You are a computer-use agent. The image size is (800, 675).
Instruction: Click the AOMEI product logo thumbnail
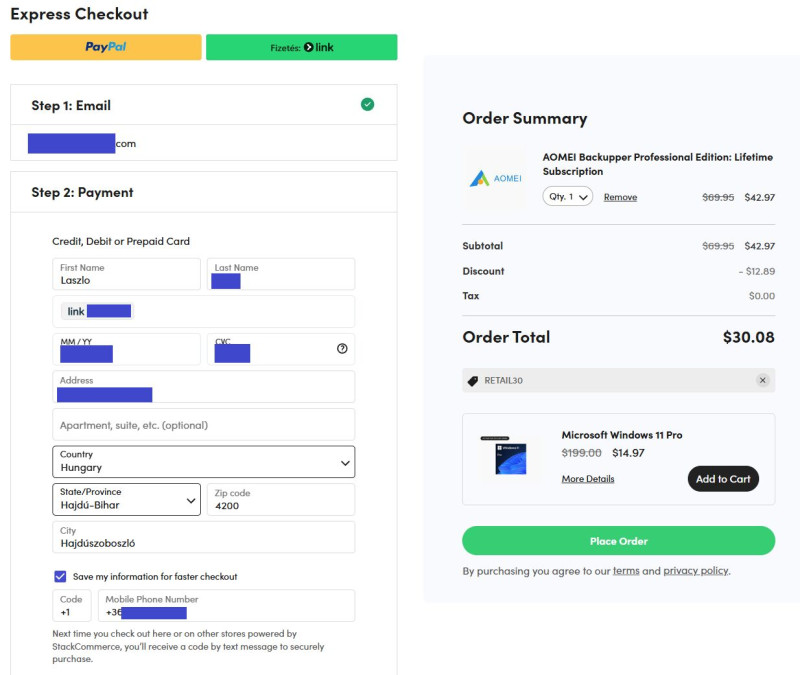coord(495,179)
